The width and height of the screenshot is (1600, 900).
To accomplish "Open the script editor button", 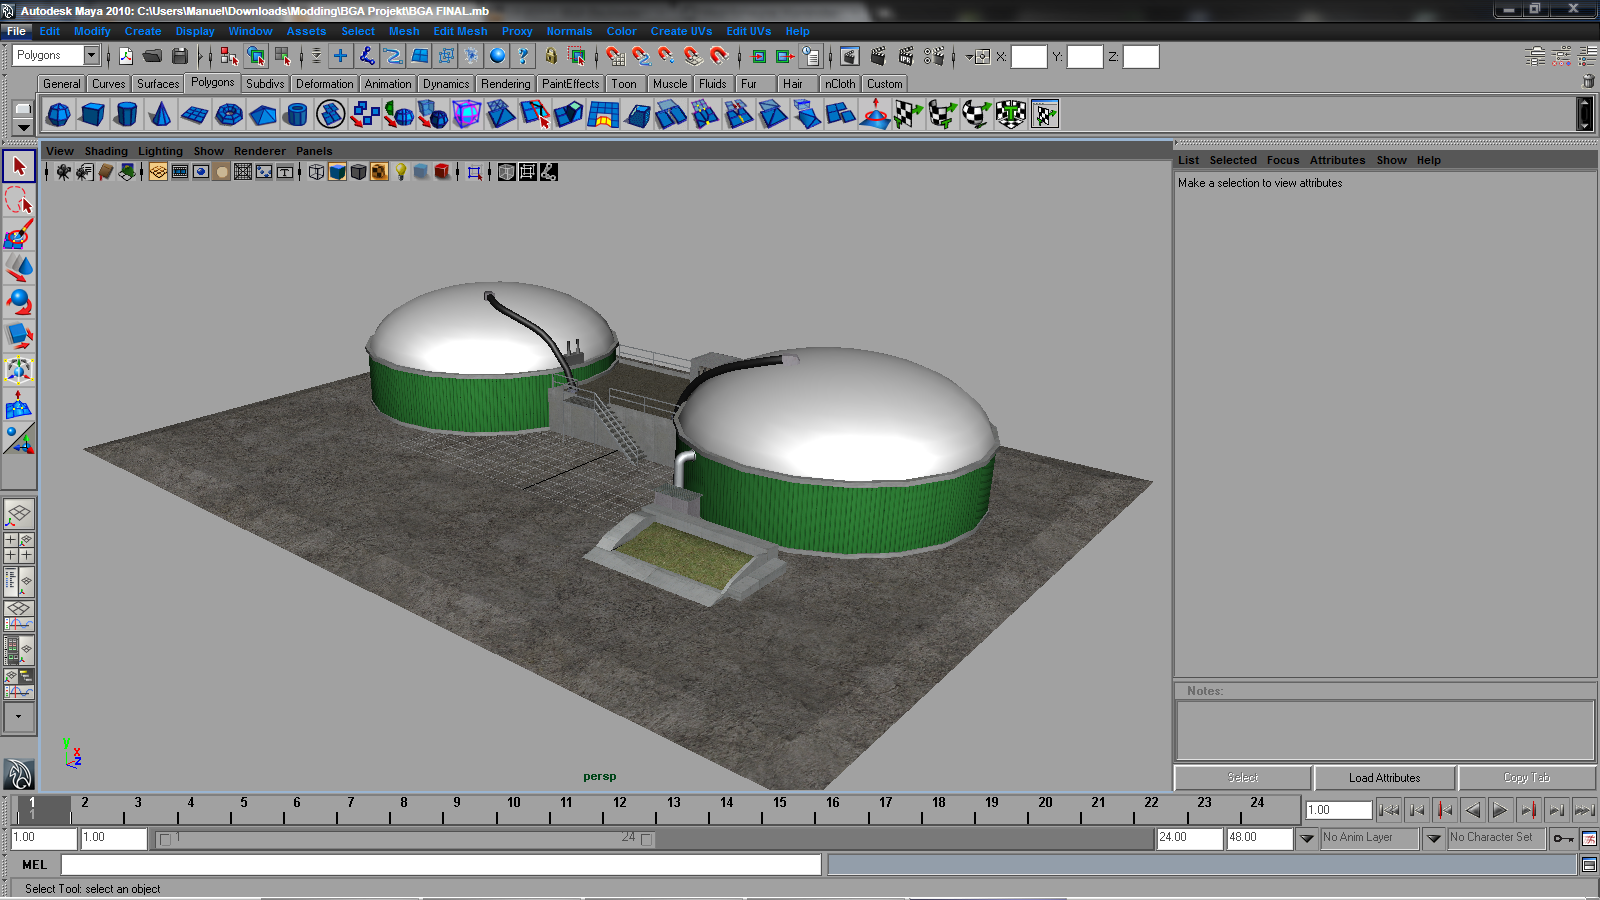I will tap(1589, 865).
